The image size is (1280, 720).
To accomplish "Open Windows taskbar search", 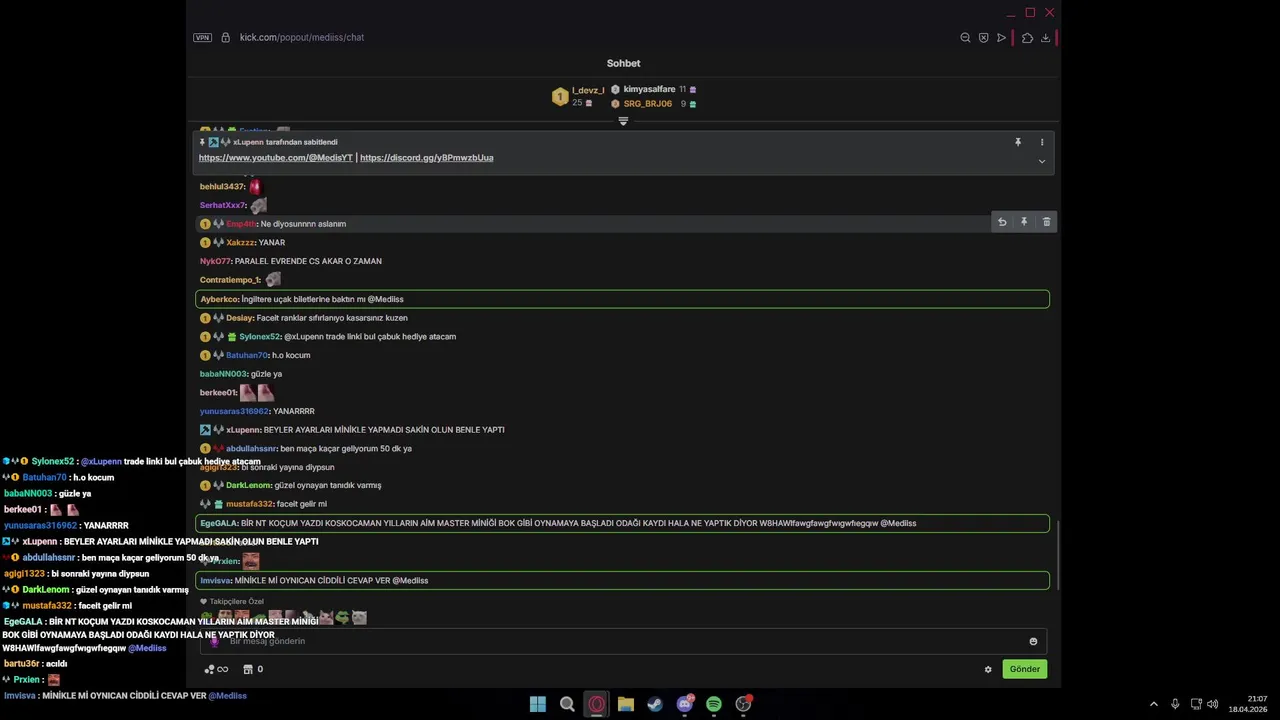I will pos(567,704).
